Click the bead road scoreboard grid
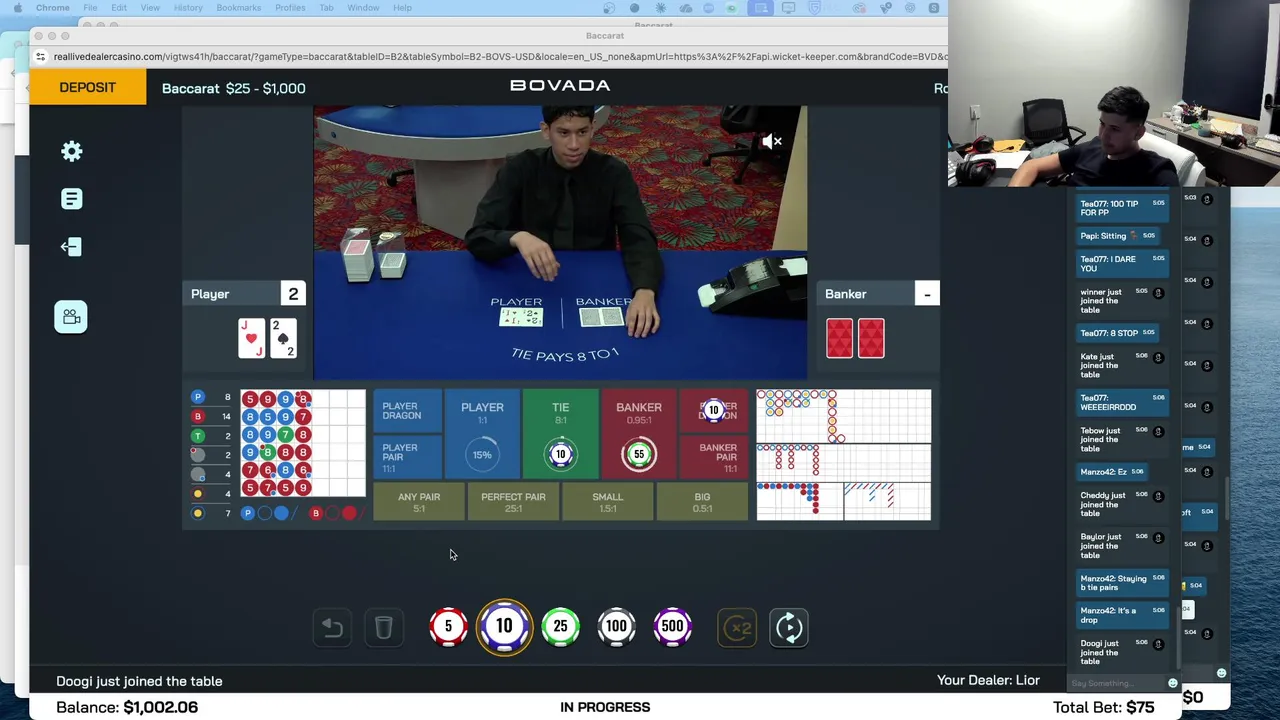The height and width of the screenshot is (720, 1280). click(303, 443)
